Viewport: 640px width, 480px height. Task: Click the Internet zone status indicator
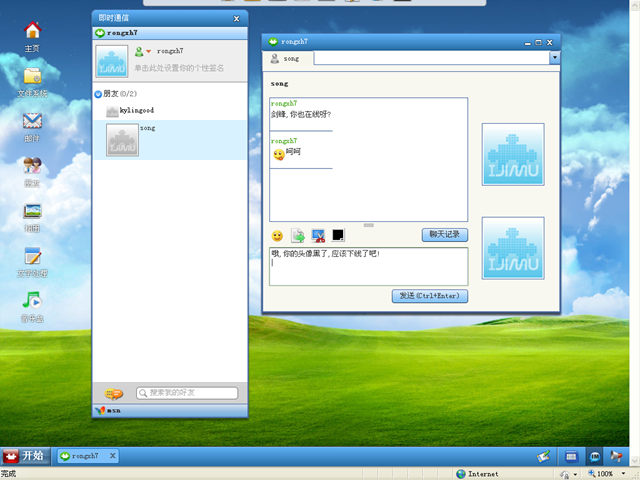click(477, 474)
